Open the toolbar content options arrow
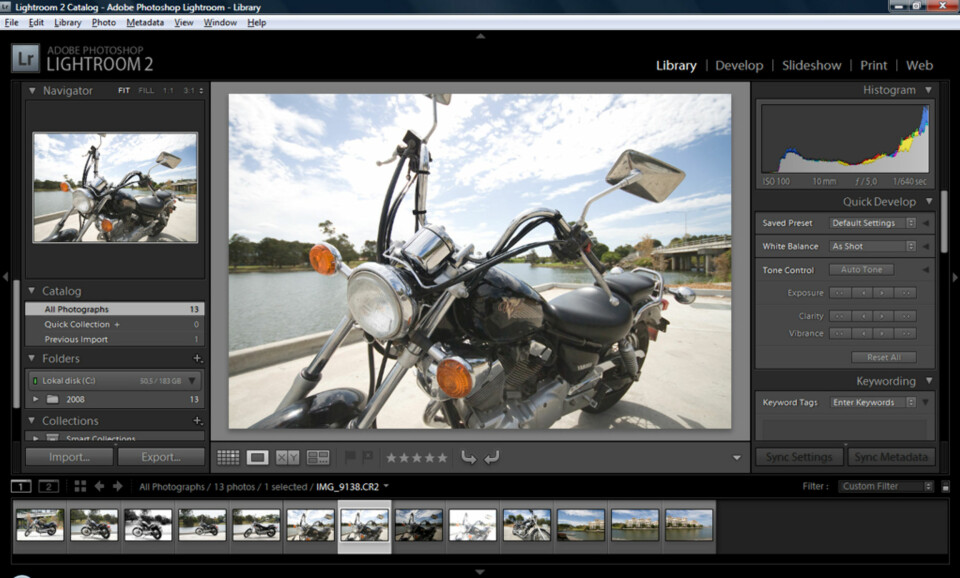 (737, 457)
